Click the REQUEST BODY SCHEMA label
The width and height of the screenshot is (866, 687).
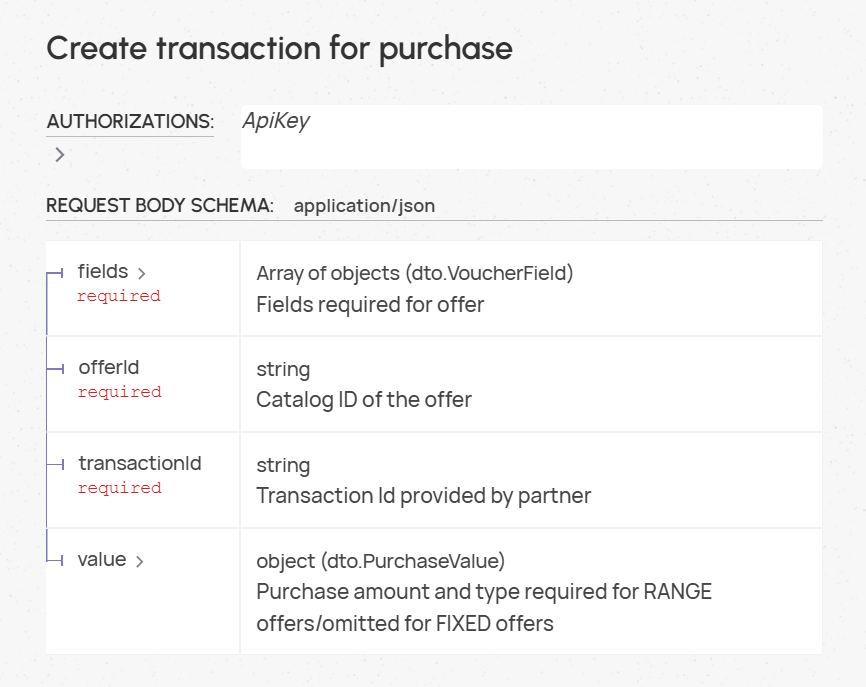click(x=160, y=205)
